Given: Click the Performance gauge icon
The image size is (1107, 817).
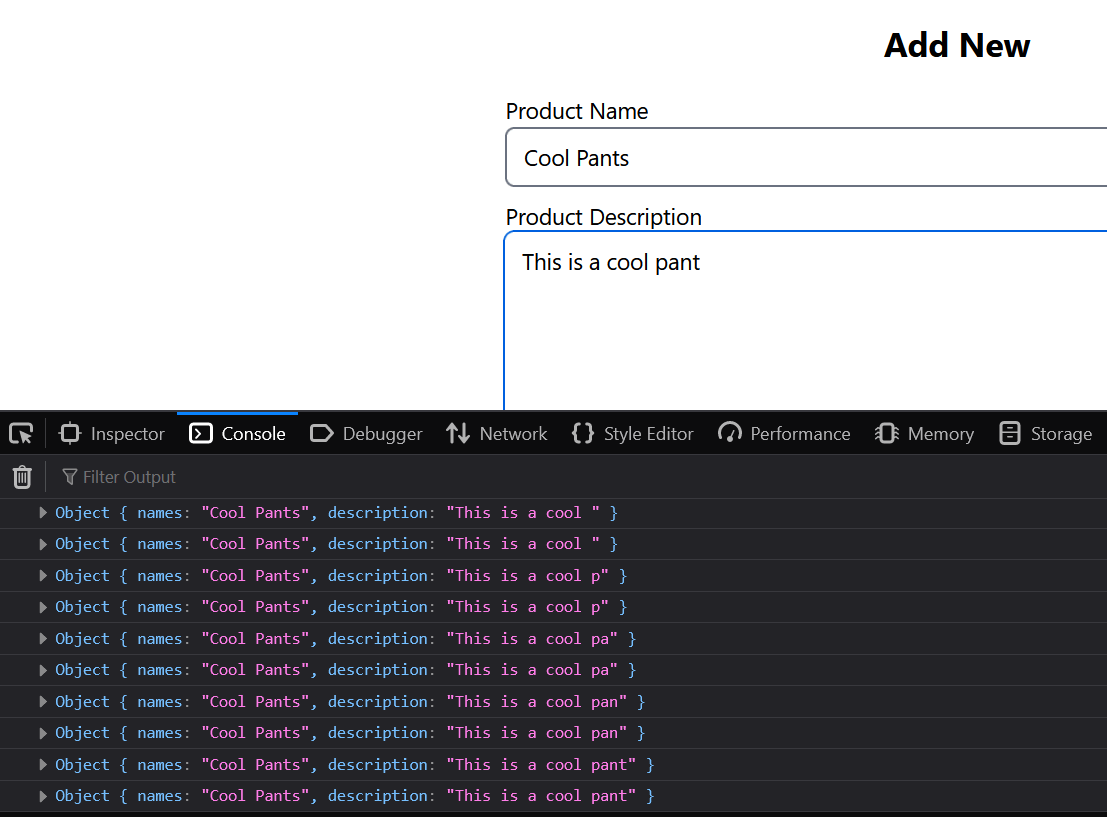Looking at the screenshot, I should click(730, 433).
